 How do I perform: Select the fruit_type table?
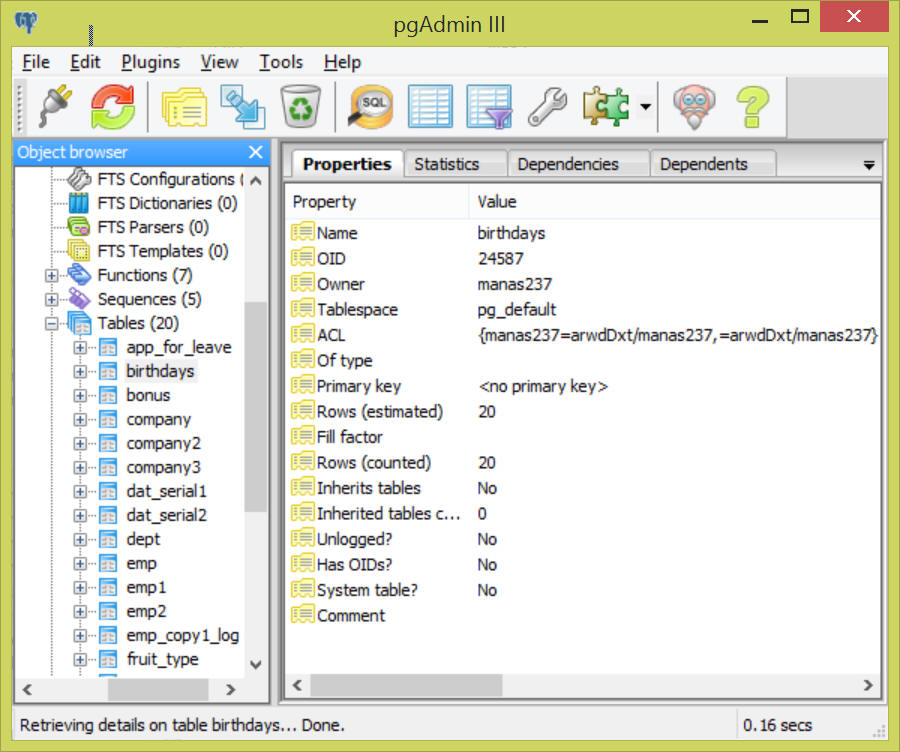(162, 660)
